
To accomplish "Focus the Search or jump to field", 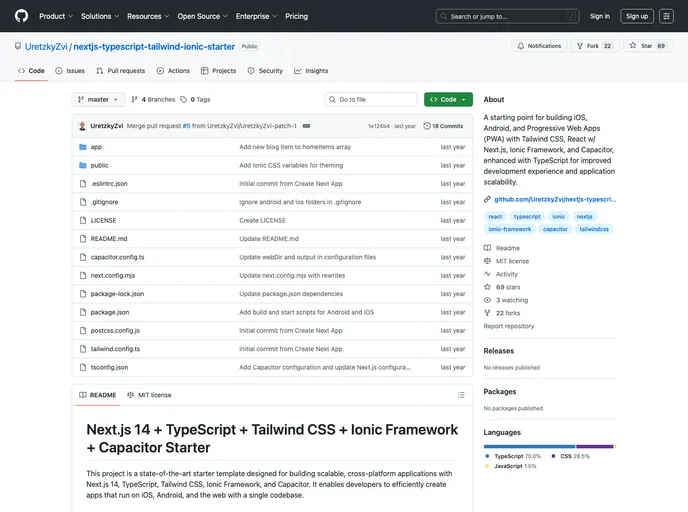I will [x=508, y=16].
